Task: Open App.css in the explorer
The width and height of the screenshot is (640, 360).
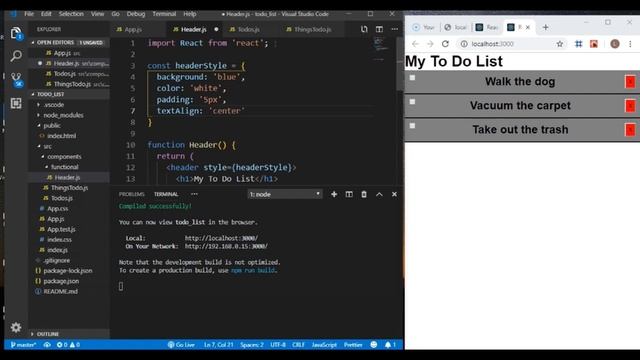Action: coord(58,208)
